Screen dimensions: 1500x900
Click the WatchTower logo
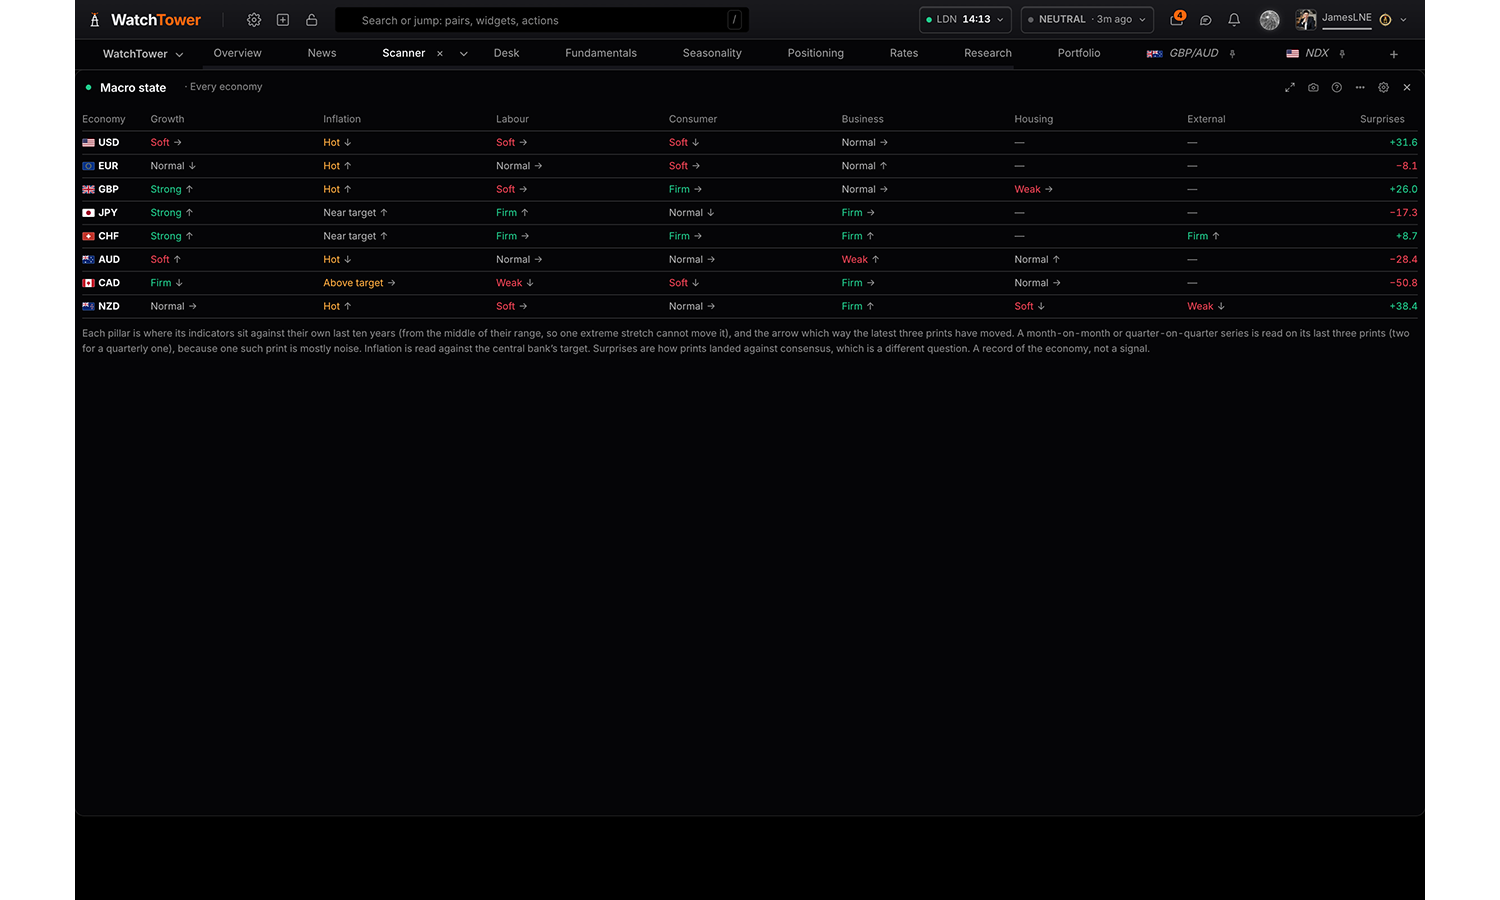[x=146, y=20]
